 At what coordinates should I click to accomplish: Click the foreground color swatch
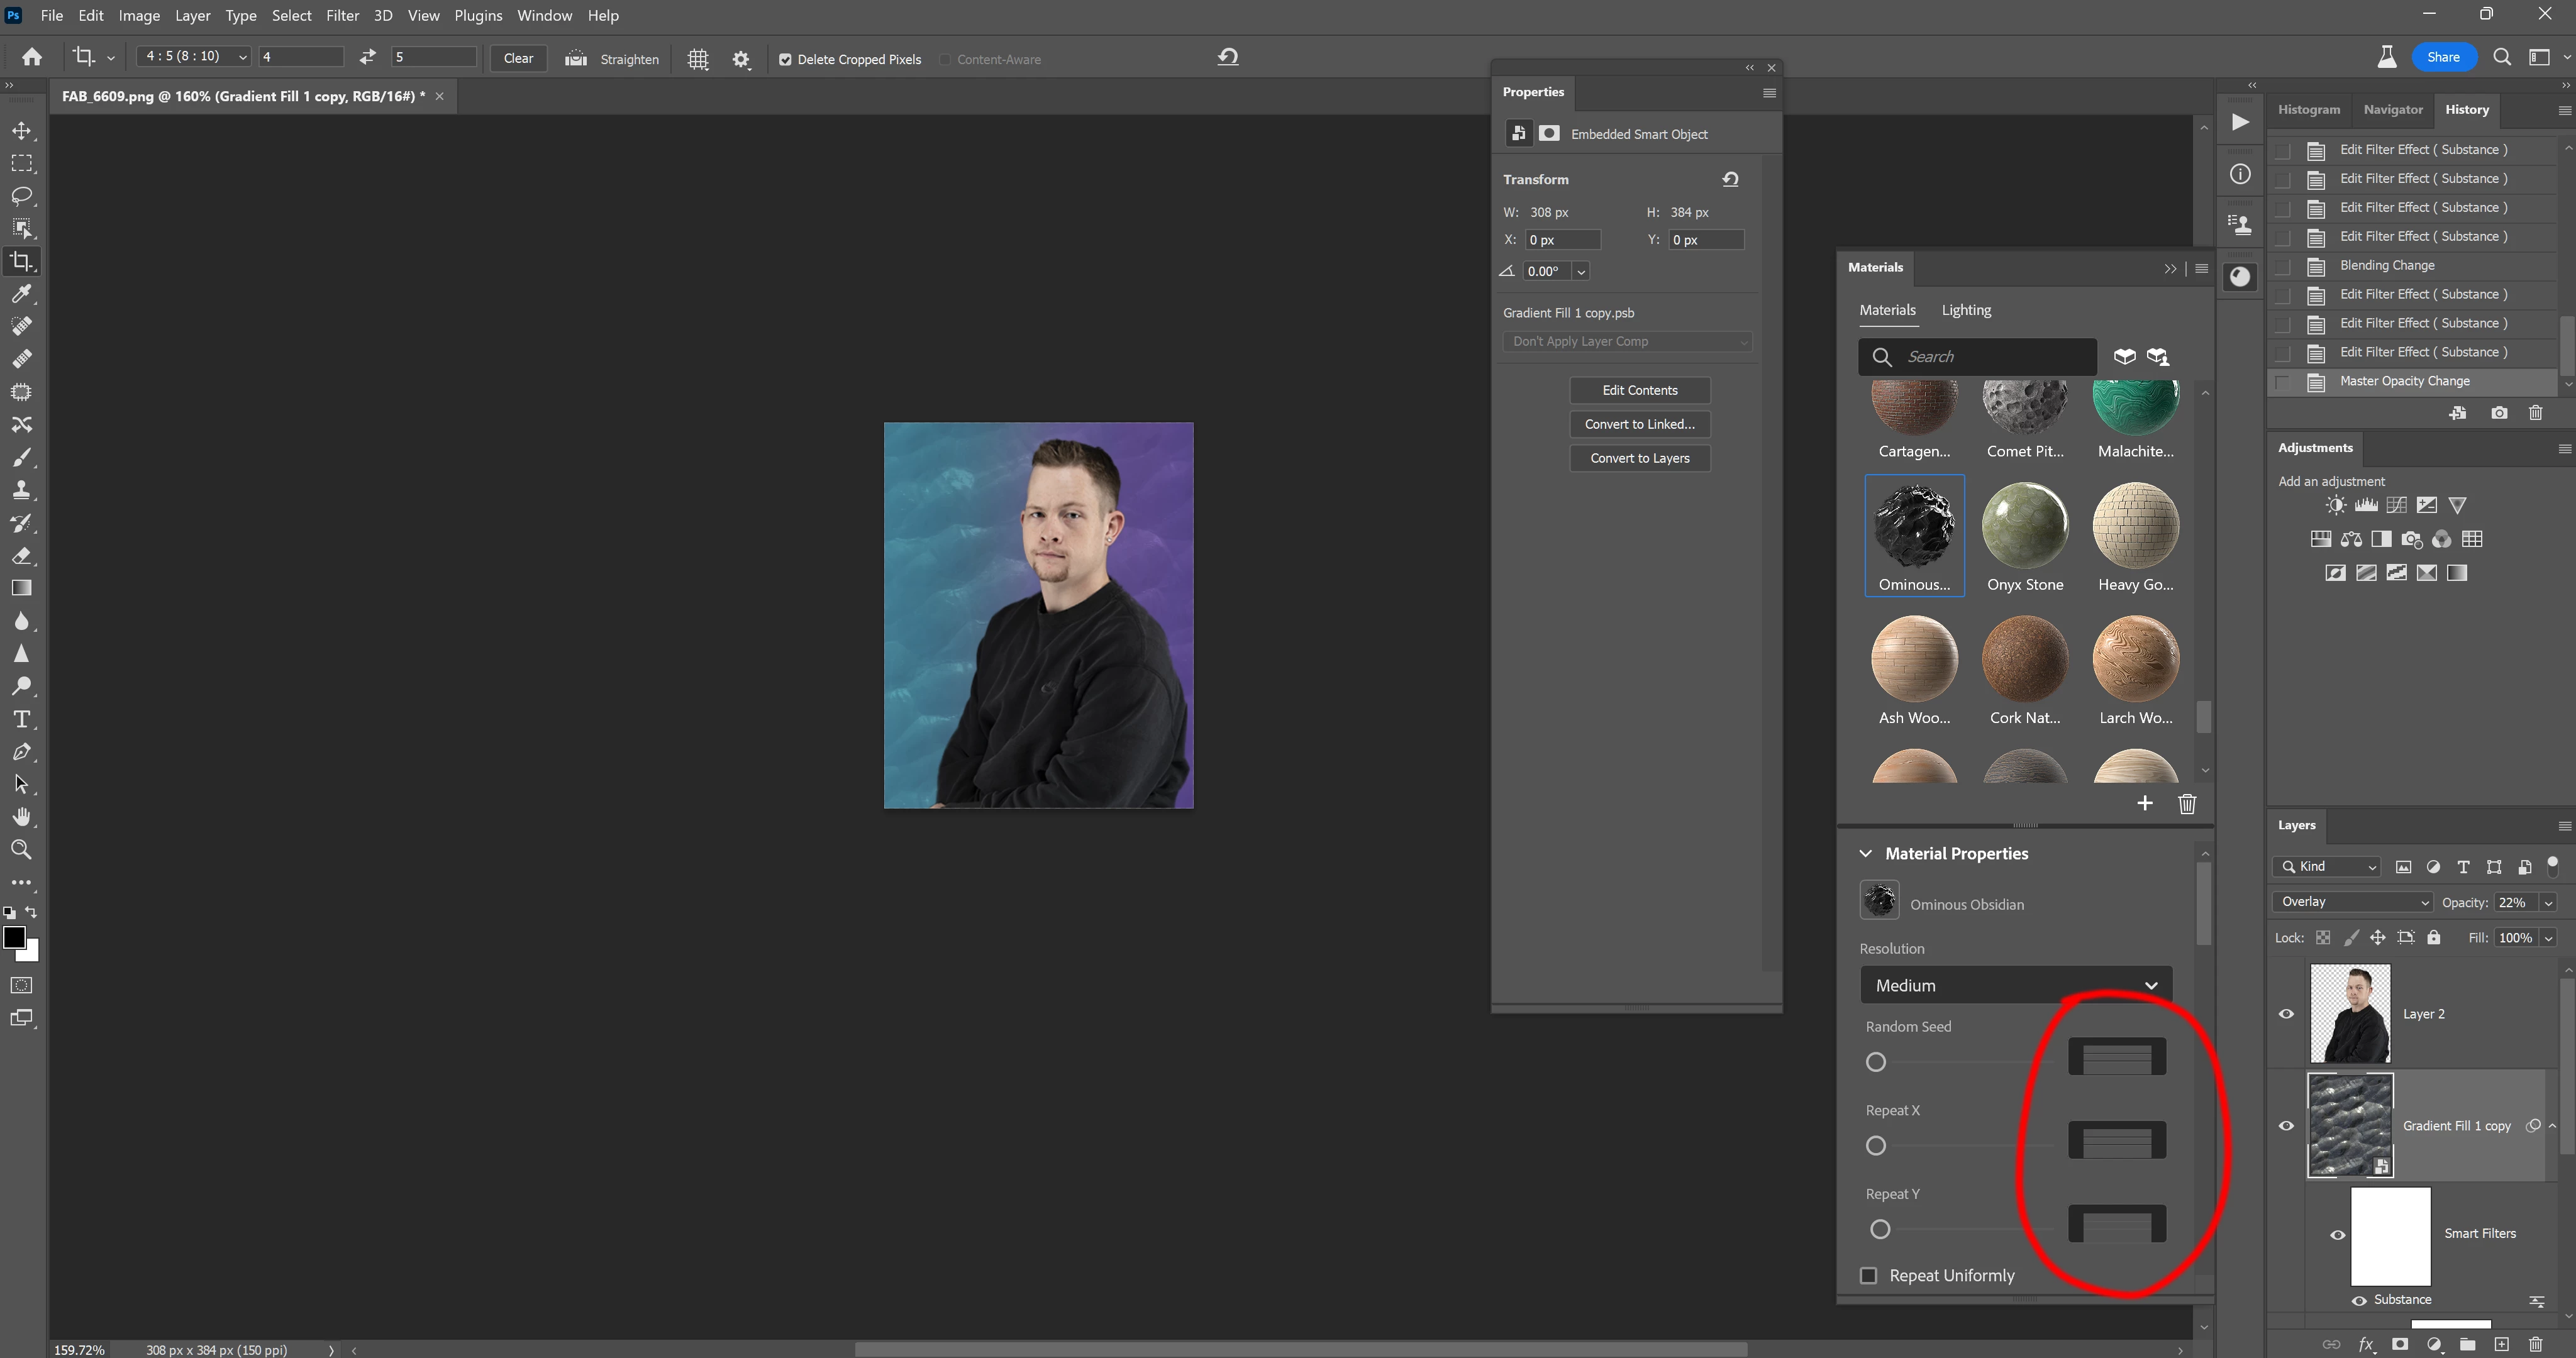click(x=14, y=937)
